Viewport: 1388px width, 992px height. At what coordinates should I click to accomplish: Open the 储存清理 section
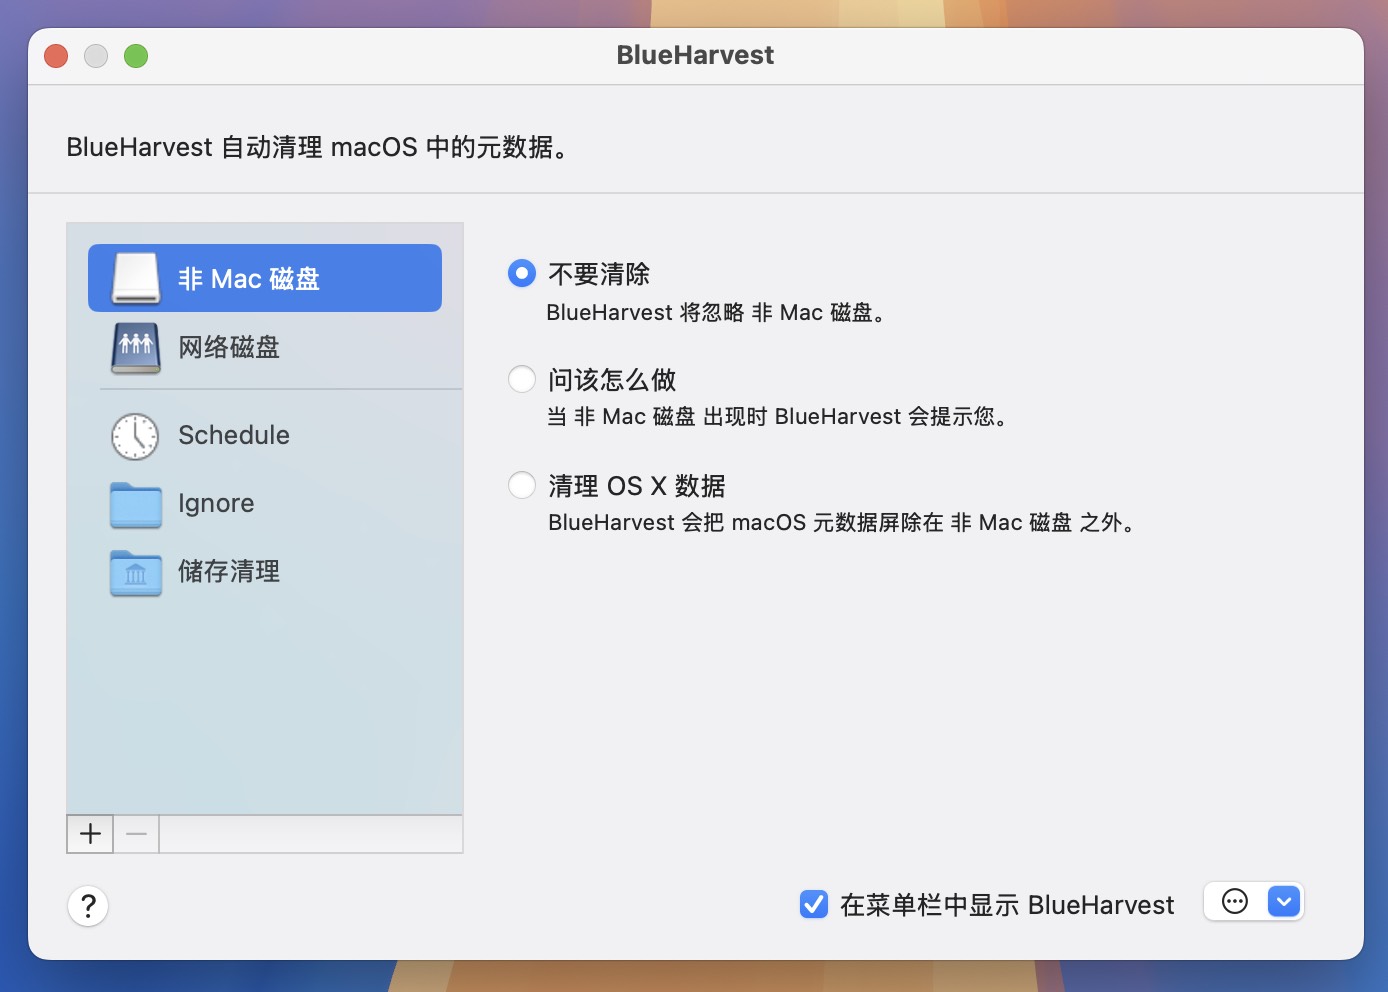click(265, 572)
